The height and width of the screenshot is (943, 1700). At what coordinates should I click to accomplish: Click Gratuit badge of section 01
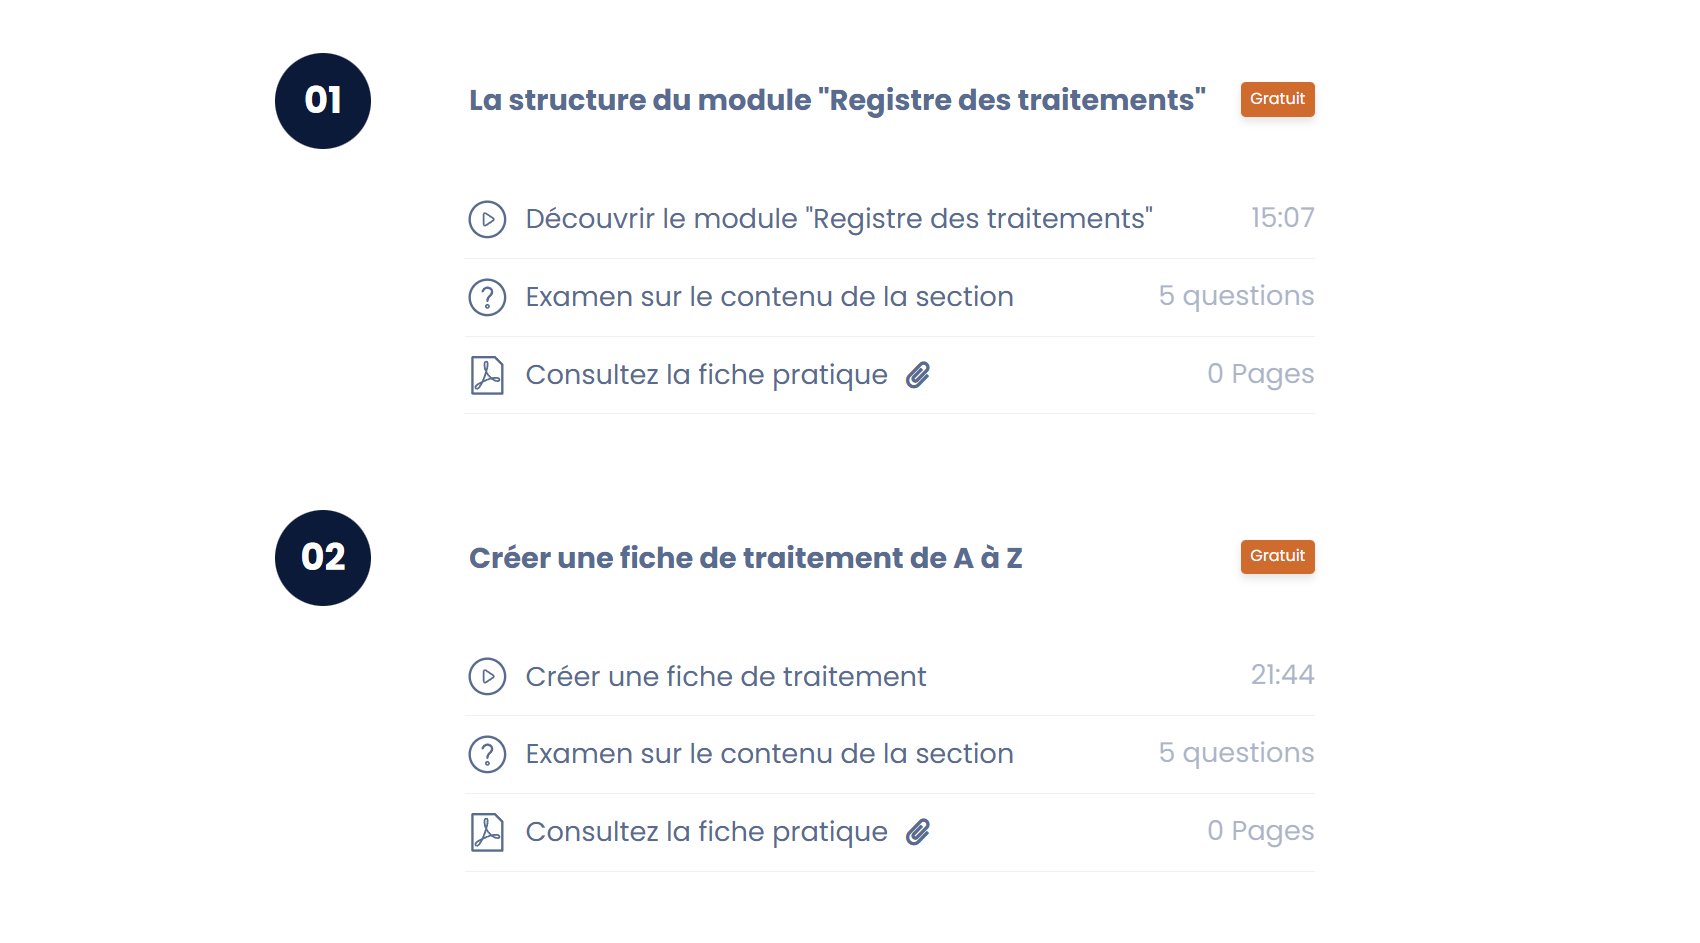[1277, 99]
